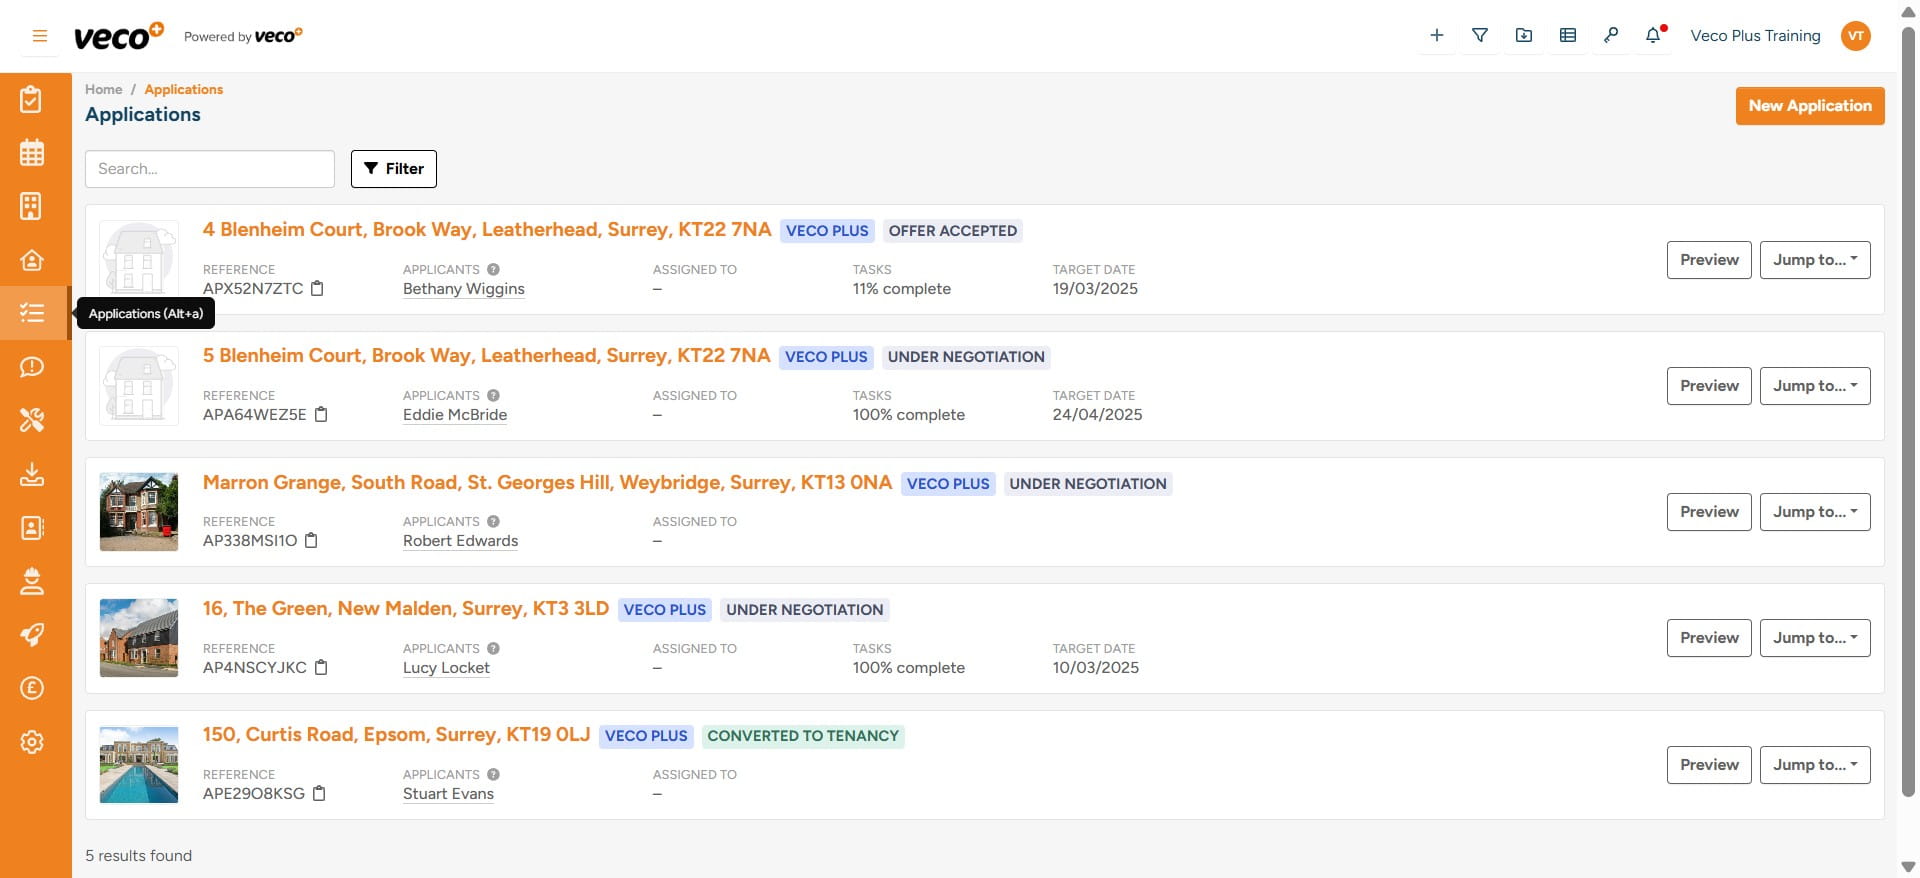
Task: Click the notifications bell icon
Action: point(1653,36)
